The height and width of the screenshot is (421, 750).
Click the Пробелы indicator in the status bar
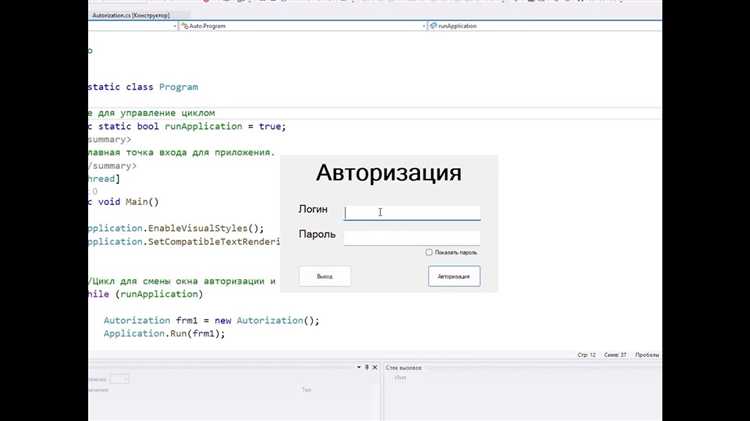pyautogui.click(x=646, y=355)
